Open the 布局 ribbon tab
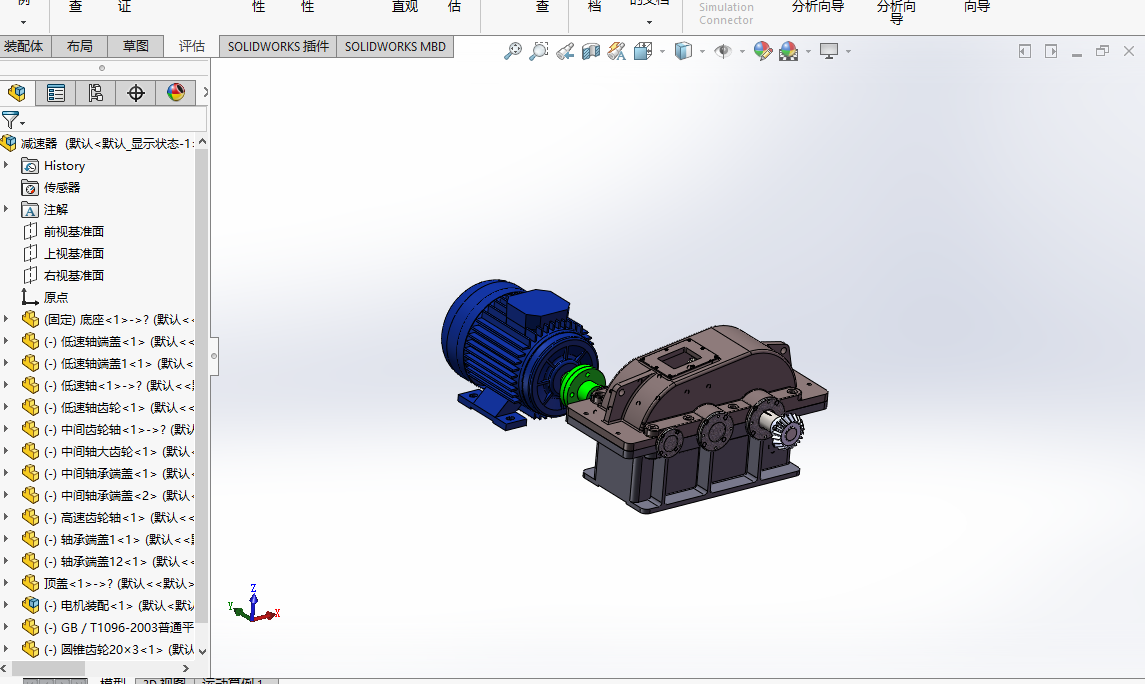 (x=80, y=46)
